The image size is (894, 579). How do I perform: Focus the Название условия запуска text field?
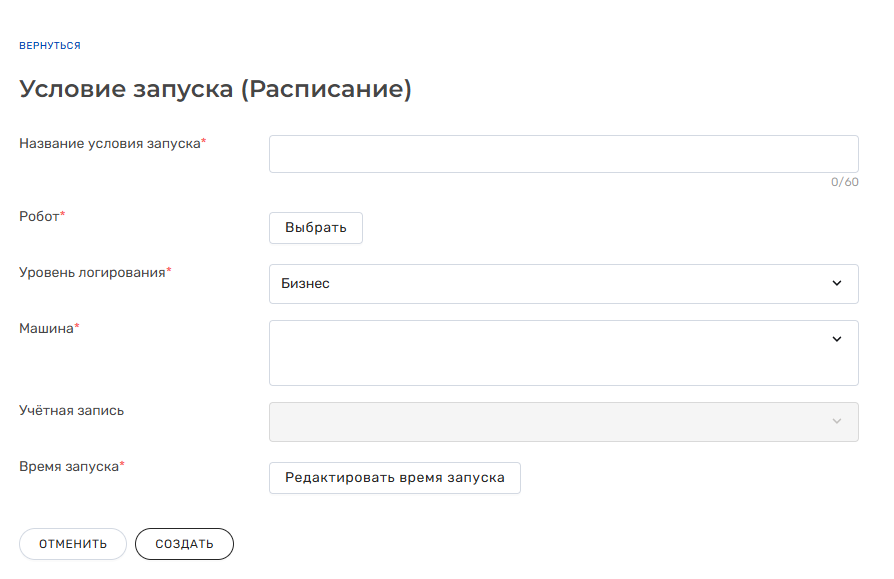[x=563, y=154]
